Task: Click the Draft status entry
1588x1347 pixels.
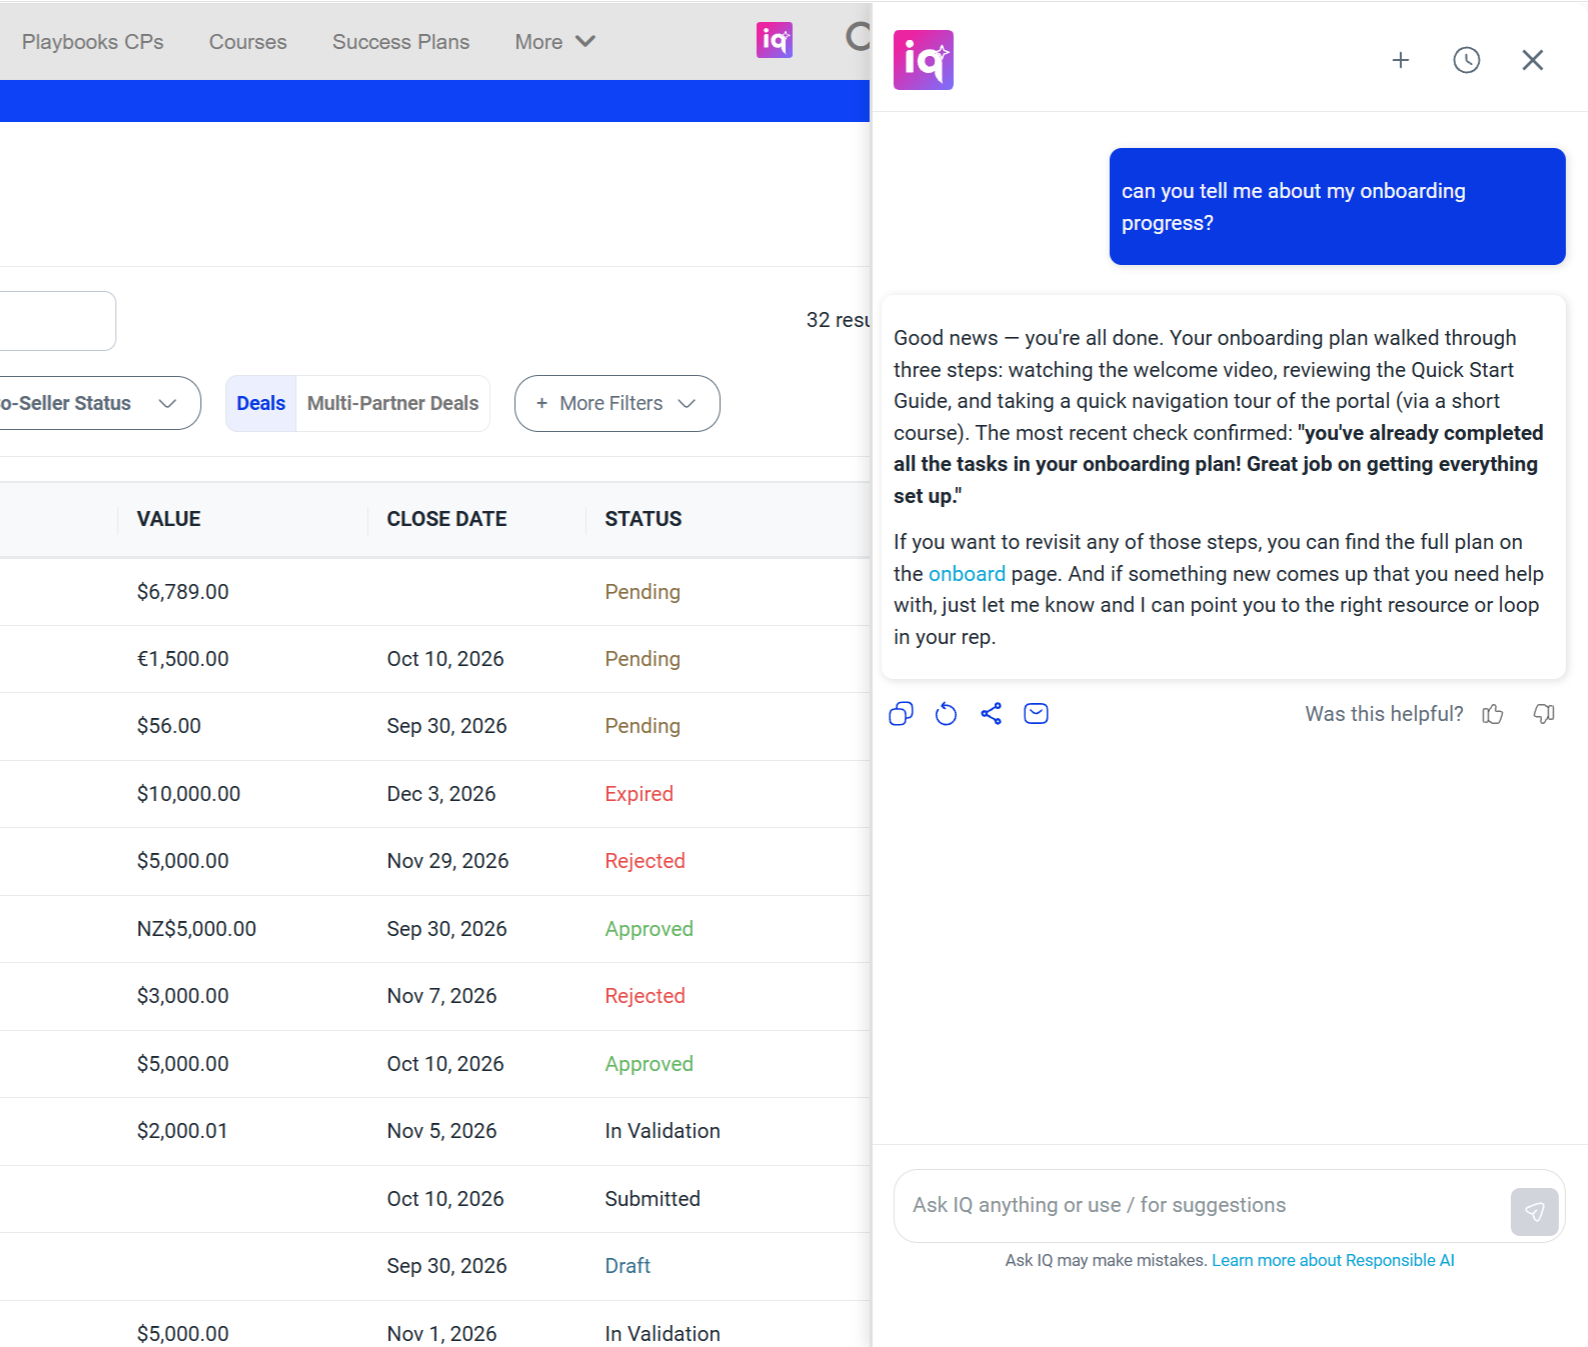Action: (628, 1266)
